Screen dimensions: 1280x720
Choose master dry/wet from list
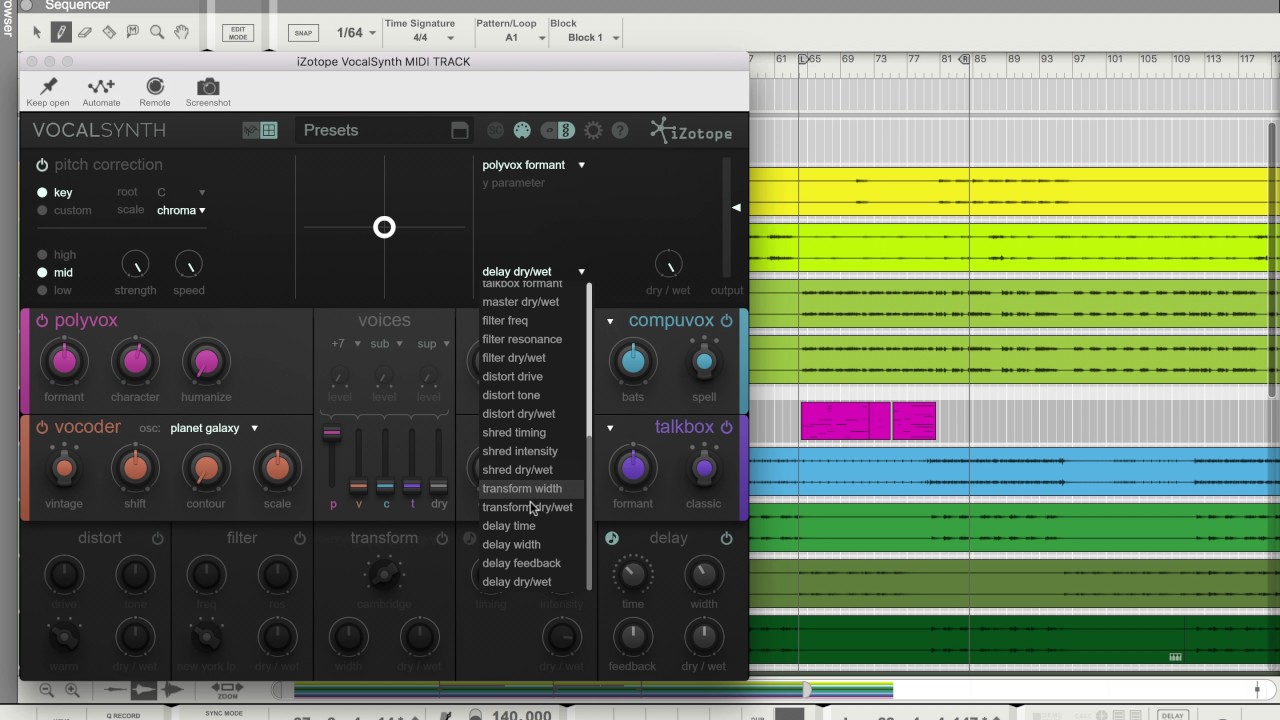tap(520, 302)
